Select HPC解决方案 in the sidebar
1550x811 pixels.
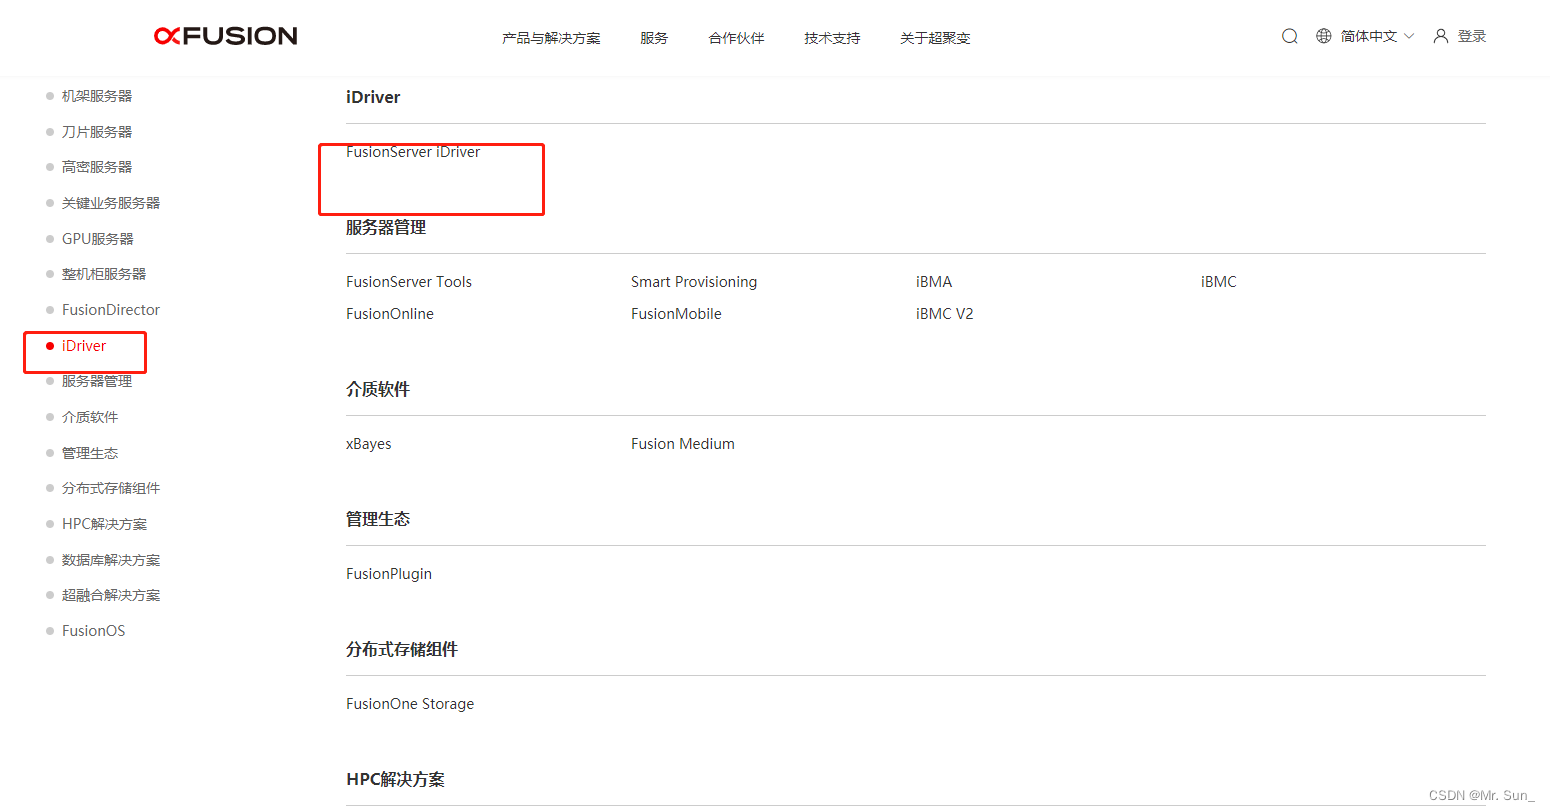(105, 524)
